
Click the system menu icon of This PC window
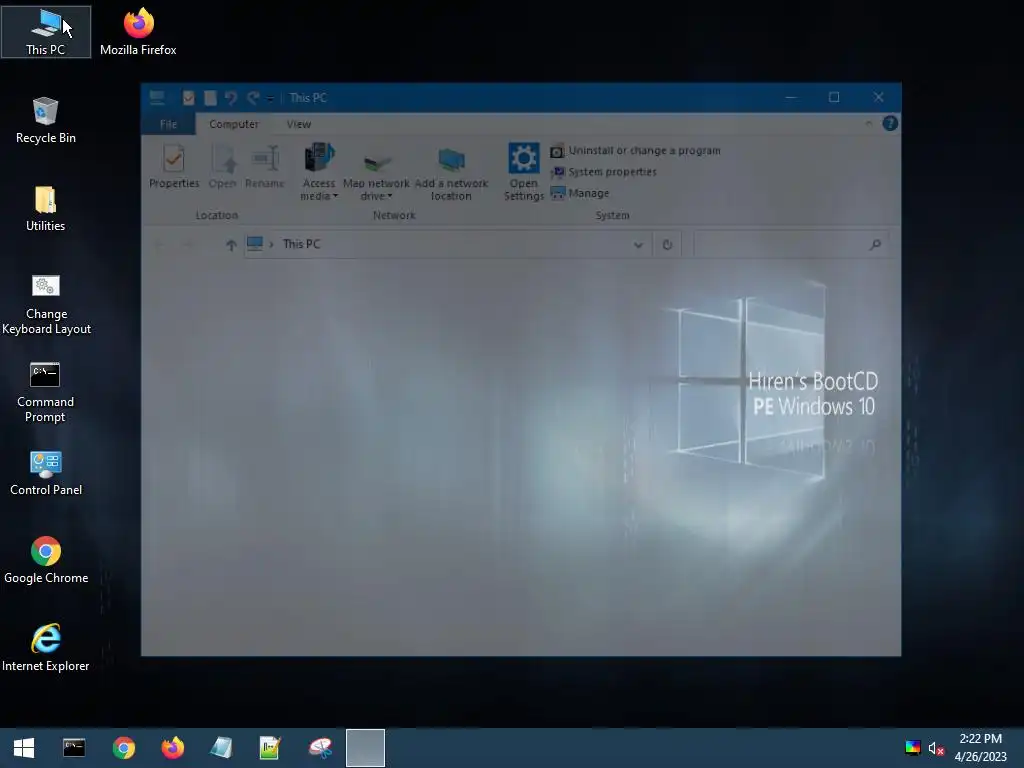click(x=157, y=98)
